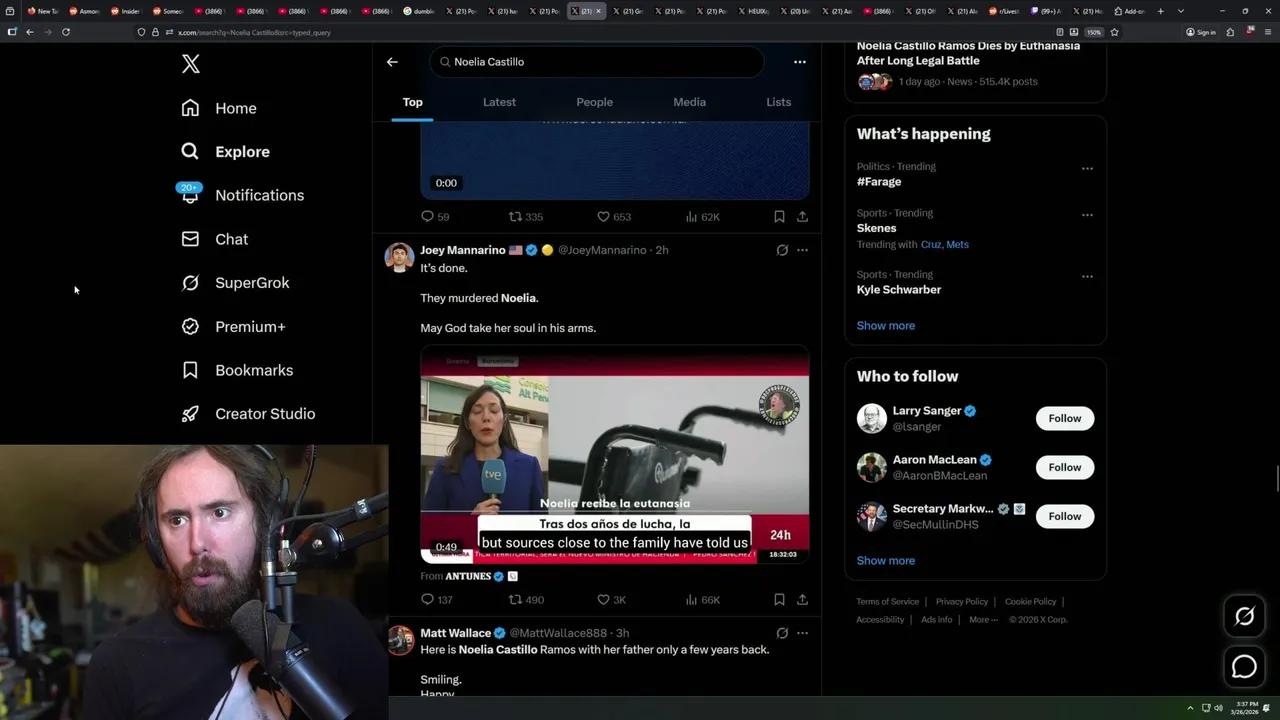
Task: Open more options for Skenes trend
Action: 1087,215
